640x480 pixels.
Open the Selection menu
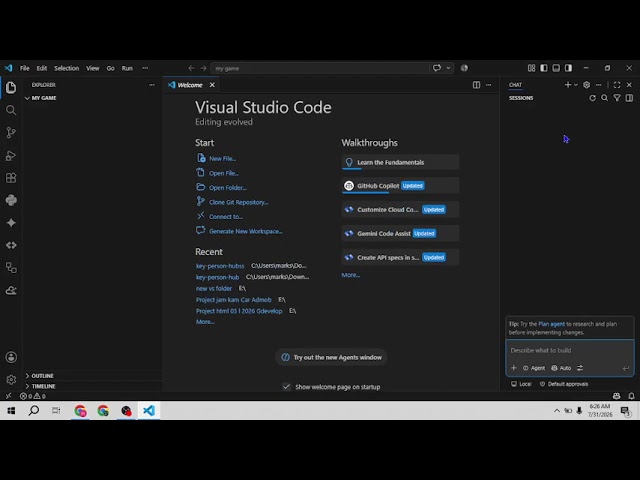67,68
